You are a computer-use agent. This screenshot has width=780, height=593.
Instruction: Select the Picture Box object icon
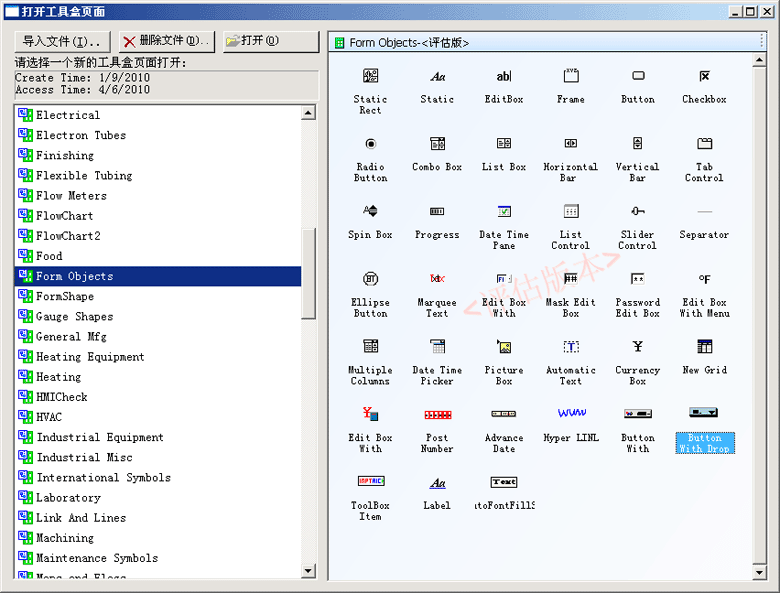coord(504,347)
